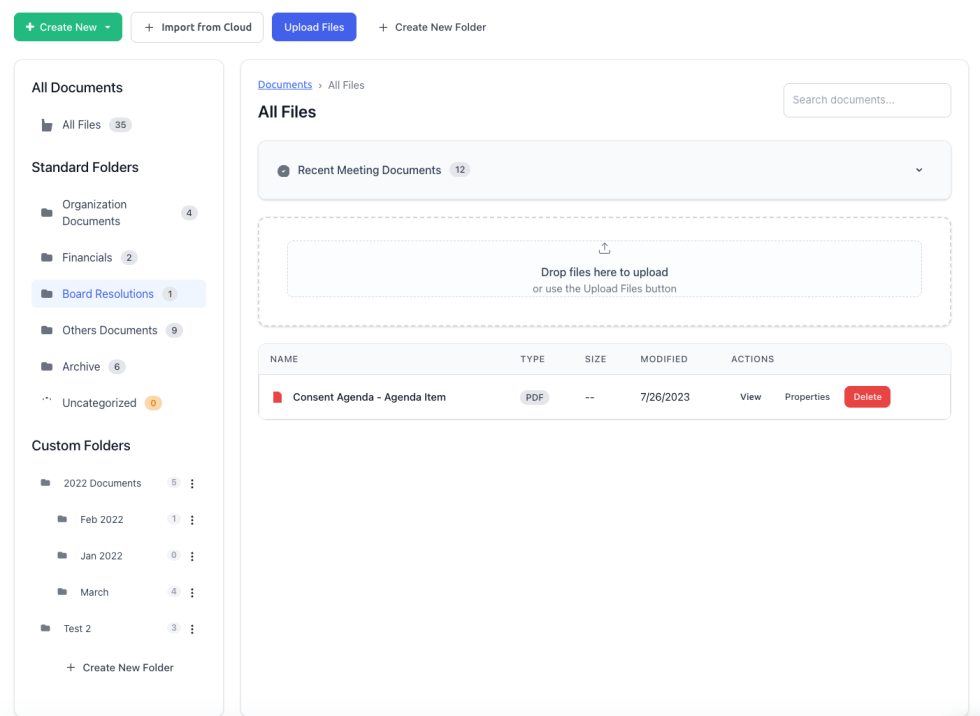Viewport: 980px width, 716px height.
Task: Click Consent Agenda - Agenda Item file name
Action: pos(369,397)
